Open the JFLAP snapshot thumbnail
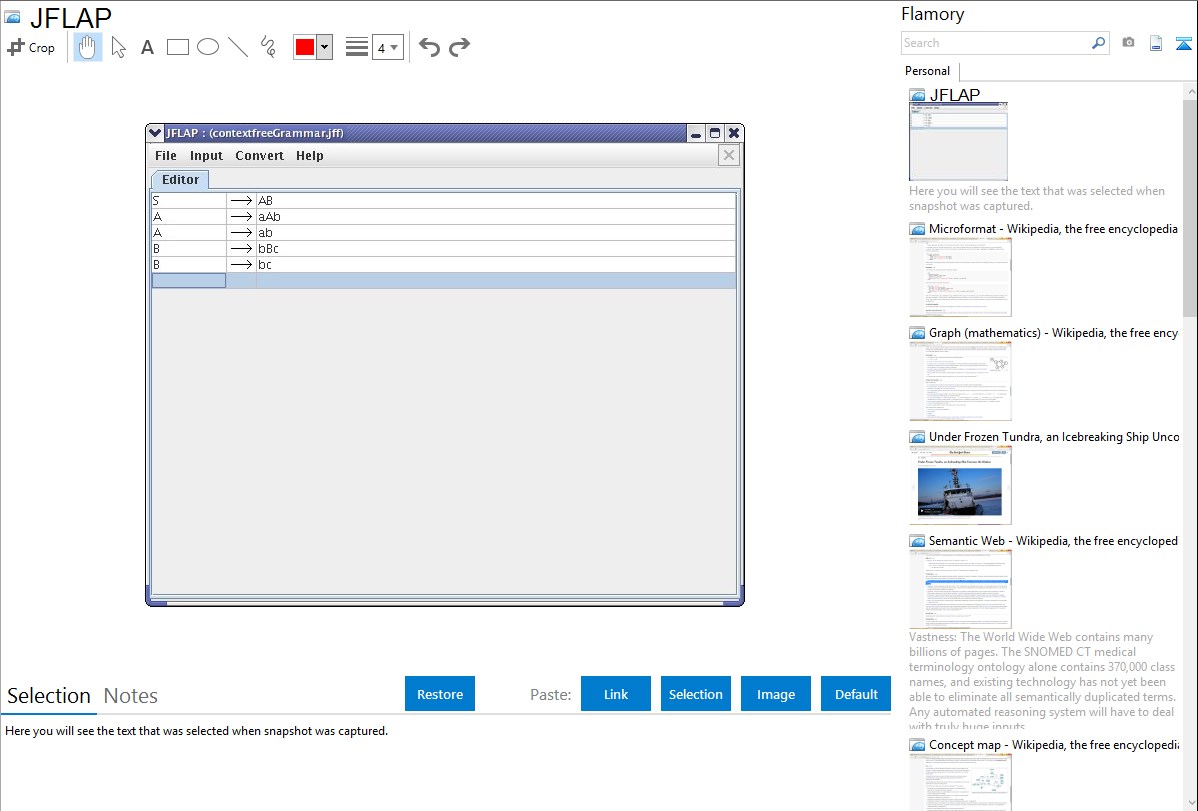Image resolution: width=1198 pixels, height=811 pixels. pyautogui.click(x=958, y=141)
